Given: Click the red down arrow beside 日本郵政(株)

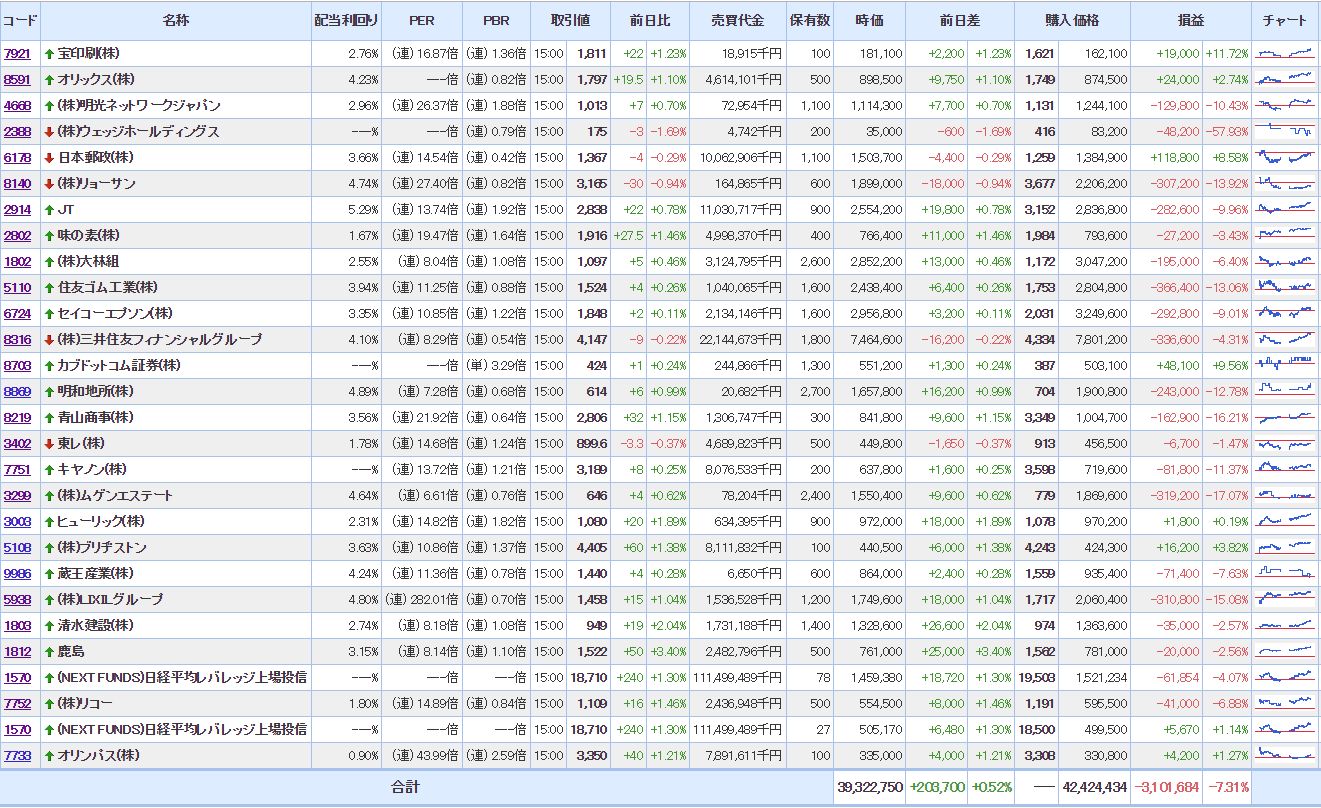Looking at the screenshot, I should click(x=49, y=157).
